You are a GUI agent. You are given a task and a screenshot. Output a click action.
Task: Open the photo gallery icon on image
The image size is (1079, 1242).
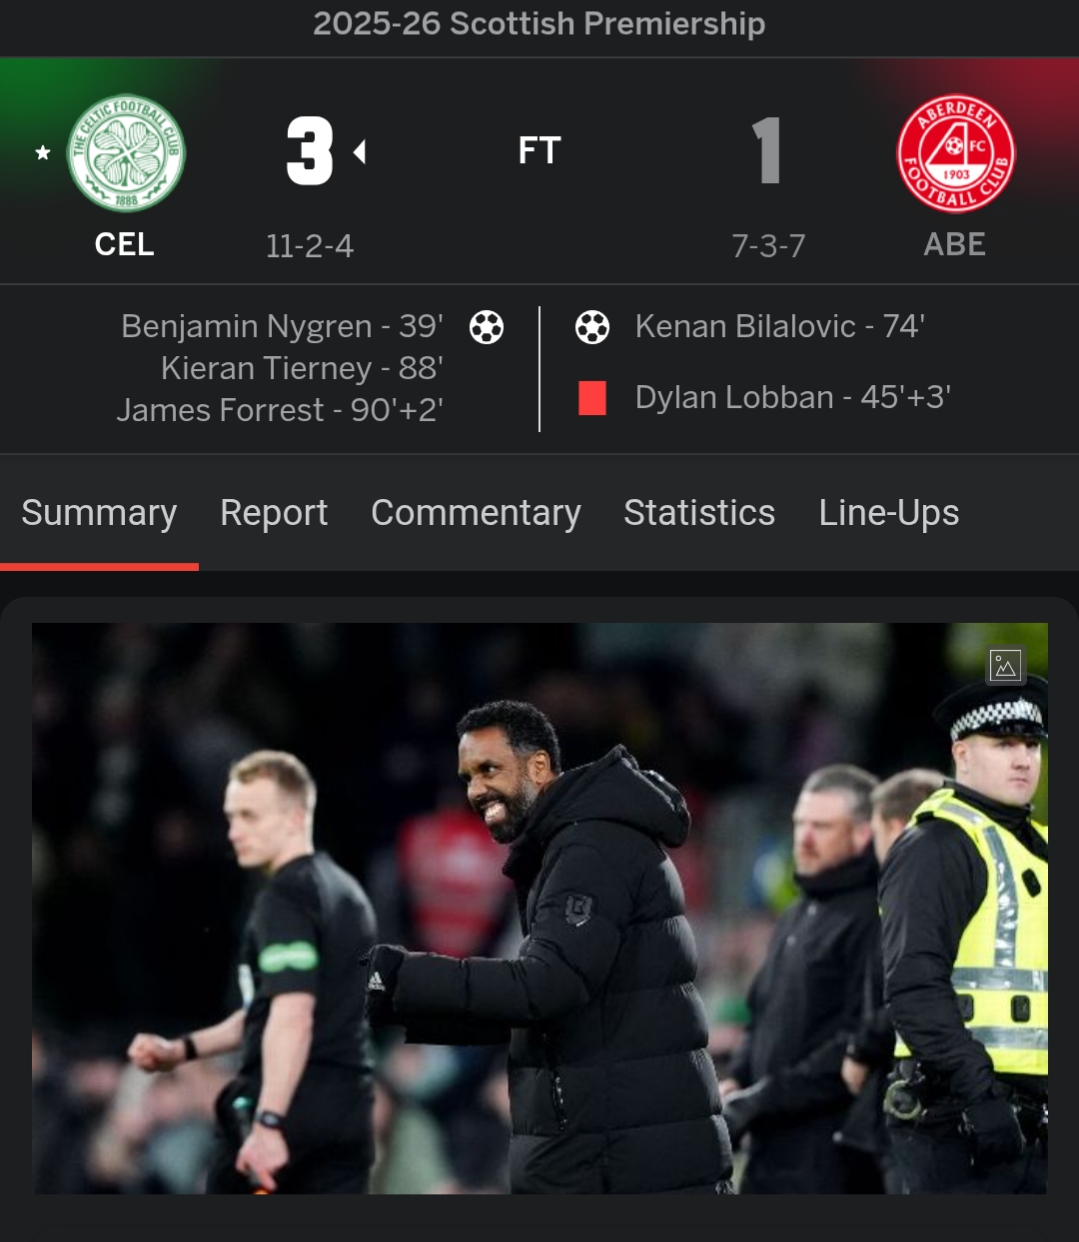click(x=1005, y=665)
